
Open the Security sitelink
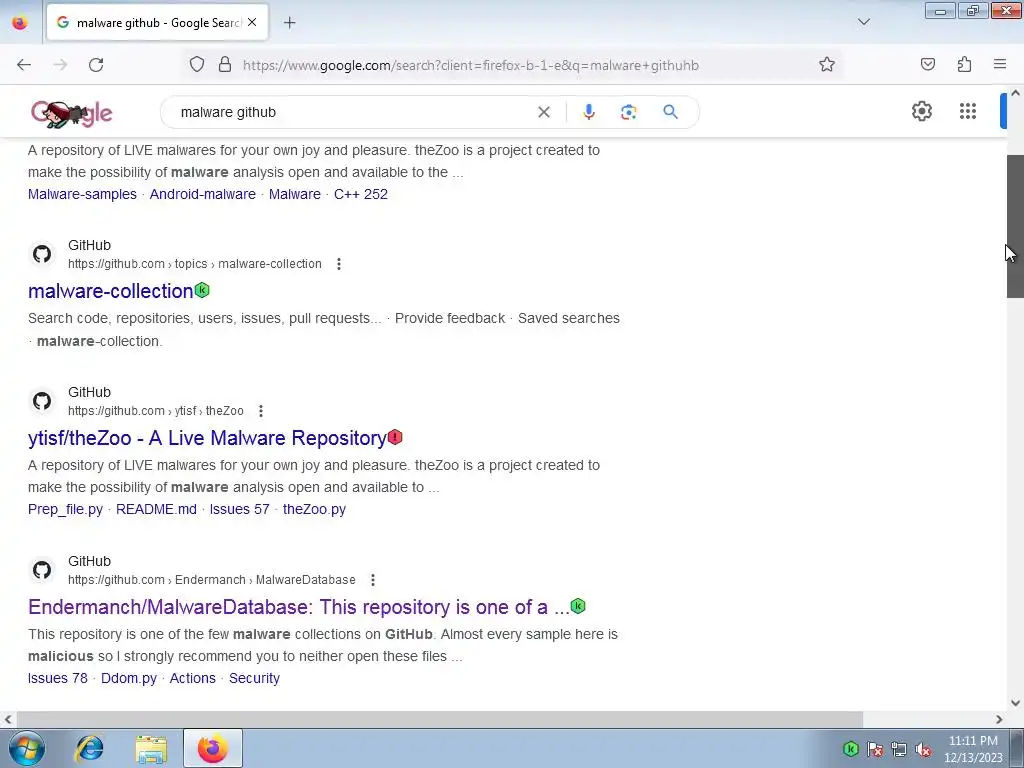[x=254, y=679]
